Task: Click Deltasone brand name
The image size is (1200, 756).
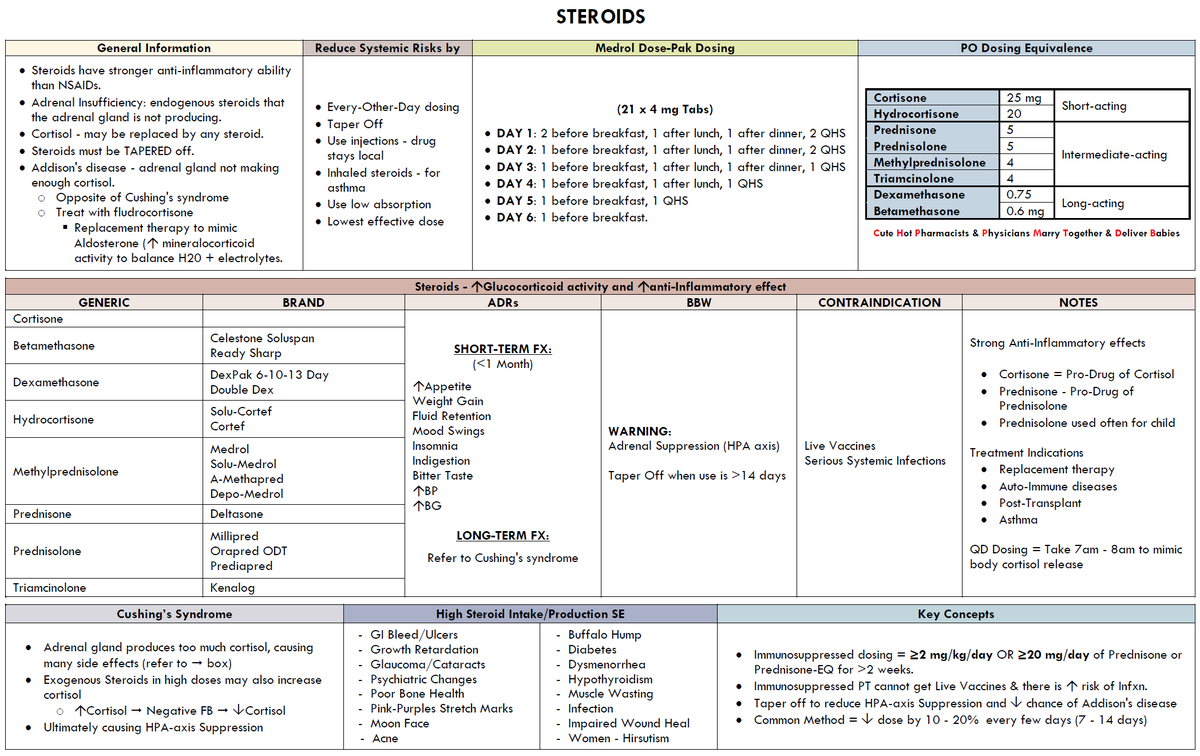Action: point(236,514)
